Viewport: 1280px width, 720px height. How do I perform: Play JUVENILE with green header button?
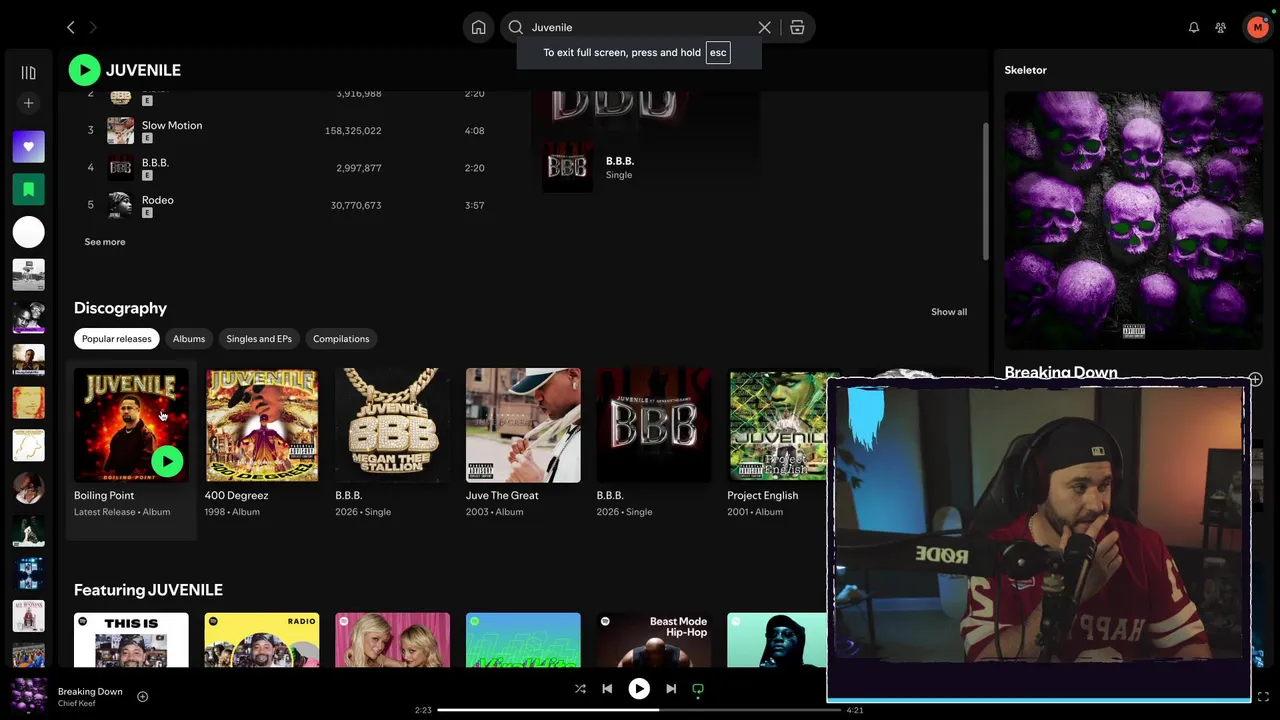(x=84, y=70)
